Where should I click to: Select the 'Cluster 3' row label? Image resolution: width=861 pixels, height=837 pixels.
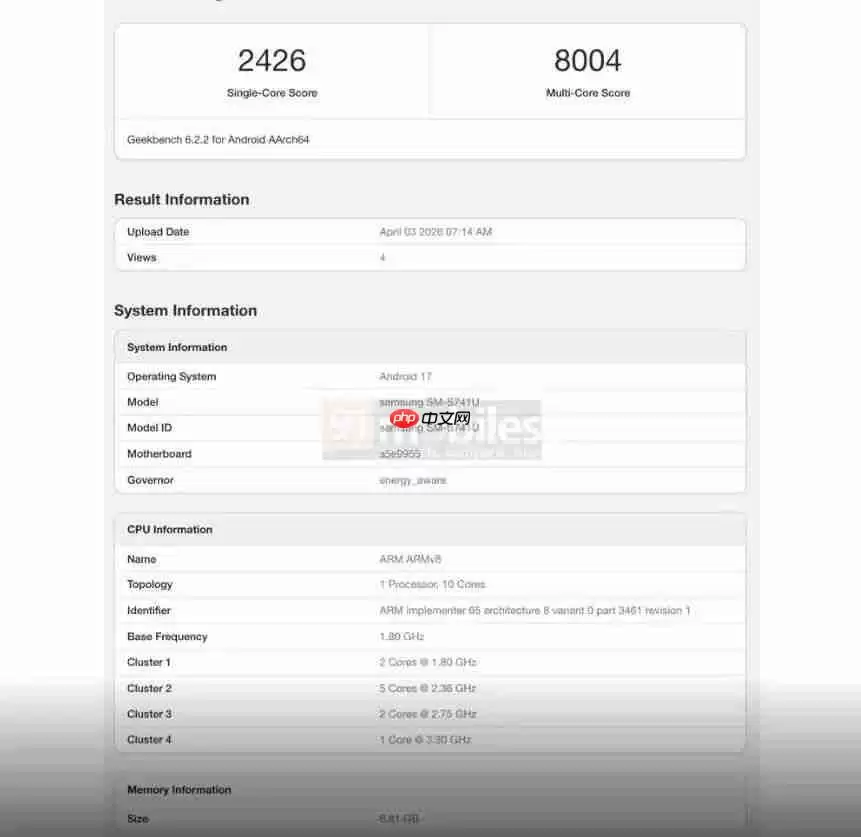[x=149, y=714]
